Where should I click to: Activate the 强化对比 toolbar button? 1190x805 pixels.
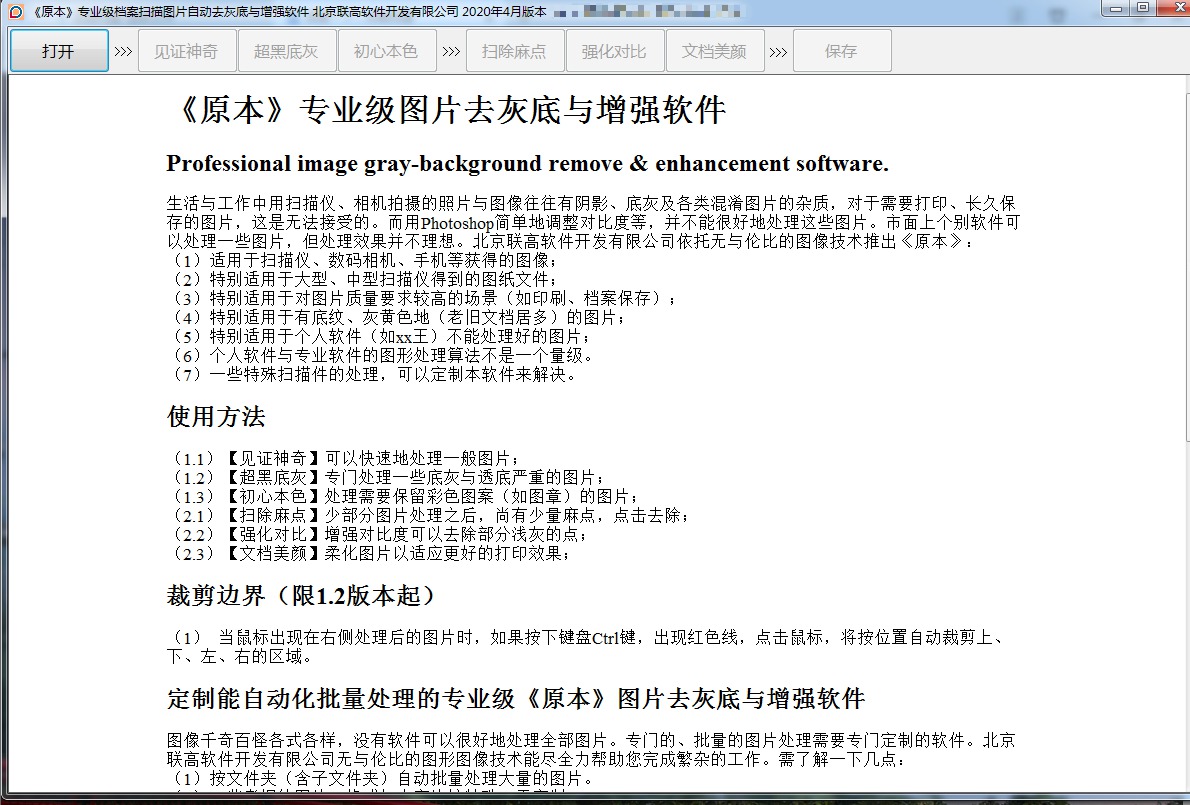click(615, 51)
